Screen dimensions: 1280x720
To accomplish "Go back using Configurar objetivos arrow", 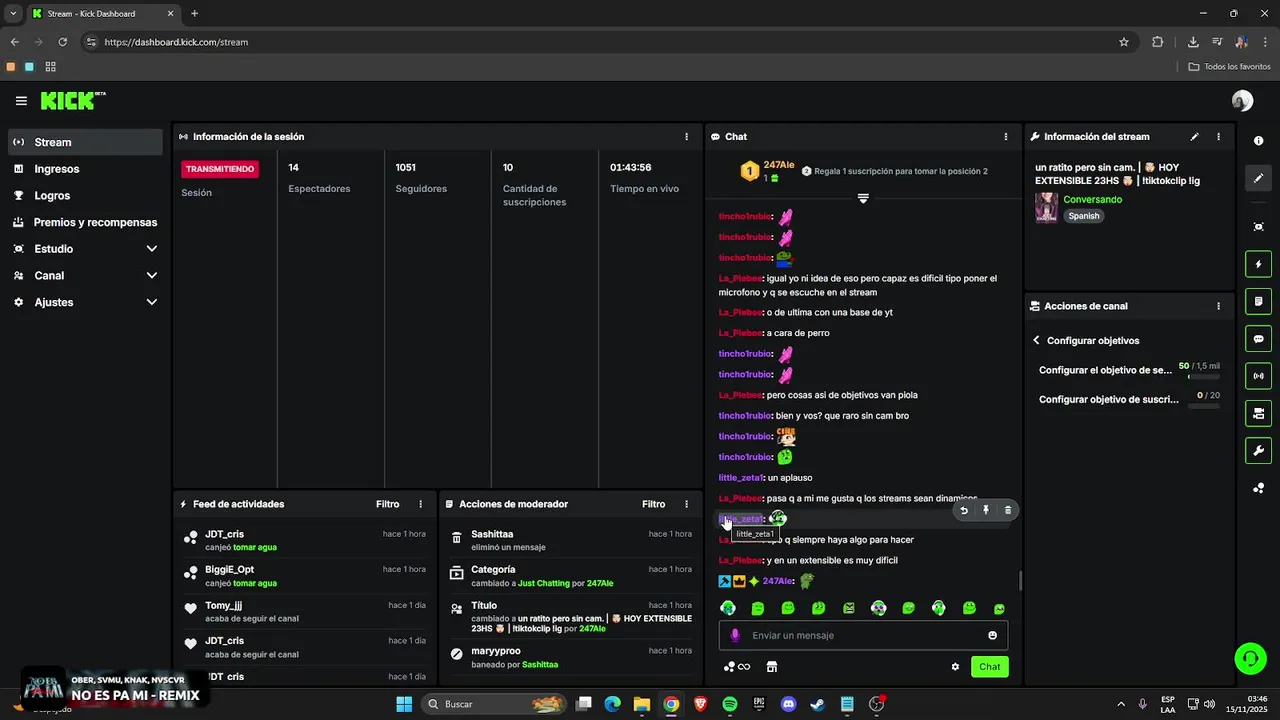I will (1036, 341).
